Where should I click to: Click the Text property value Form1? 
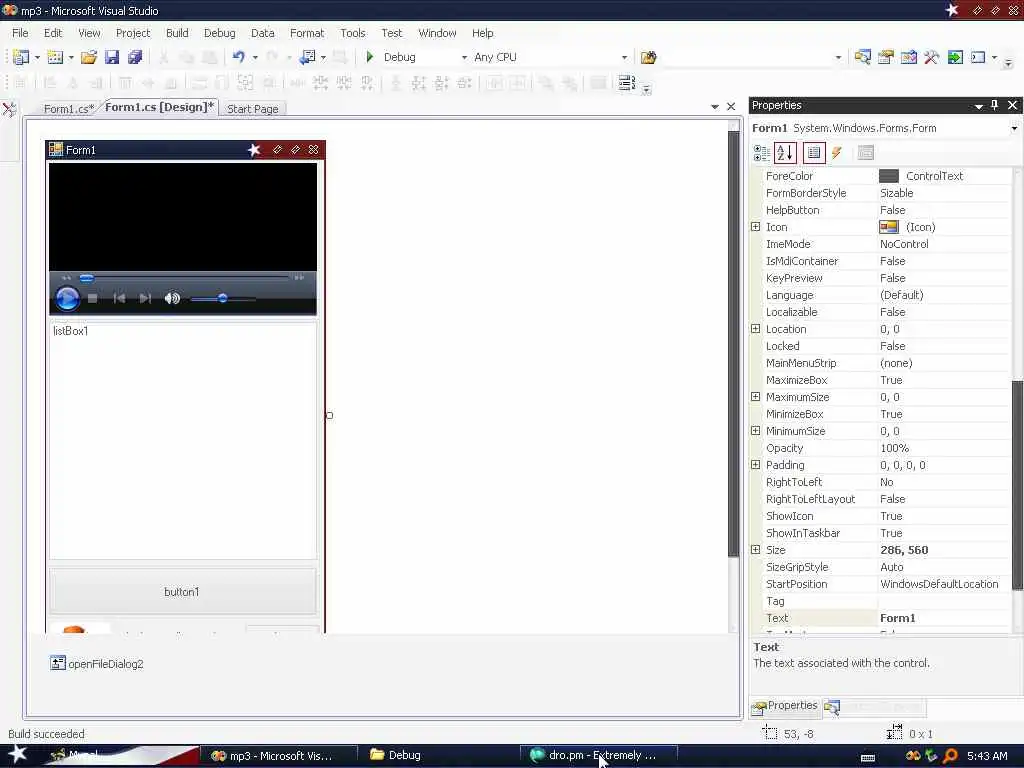click(x=943, y=618)
